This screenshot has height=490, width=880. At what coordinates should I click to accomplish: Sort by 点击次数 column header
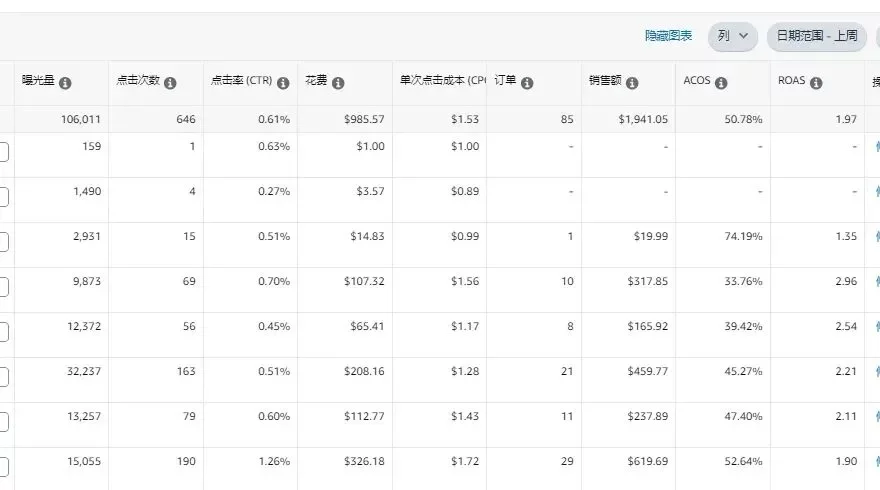point(138,80)
